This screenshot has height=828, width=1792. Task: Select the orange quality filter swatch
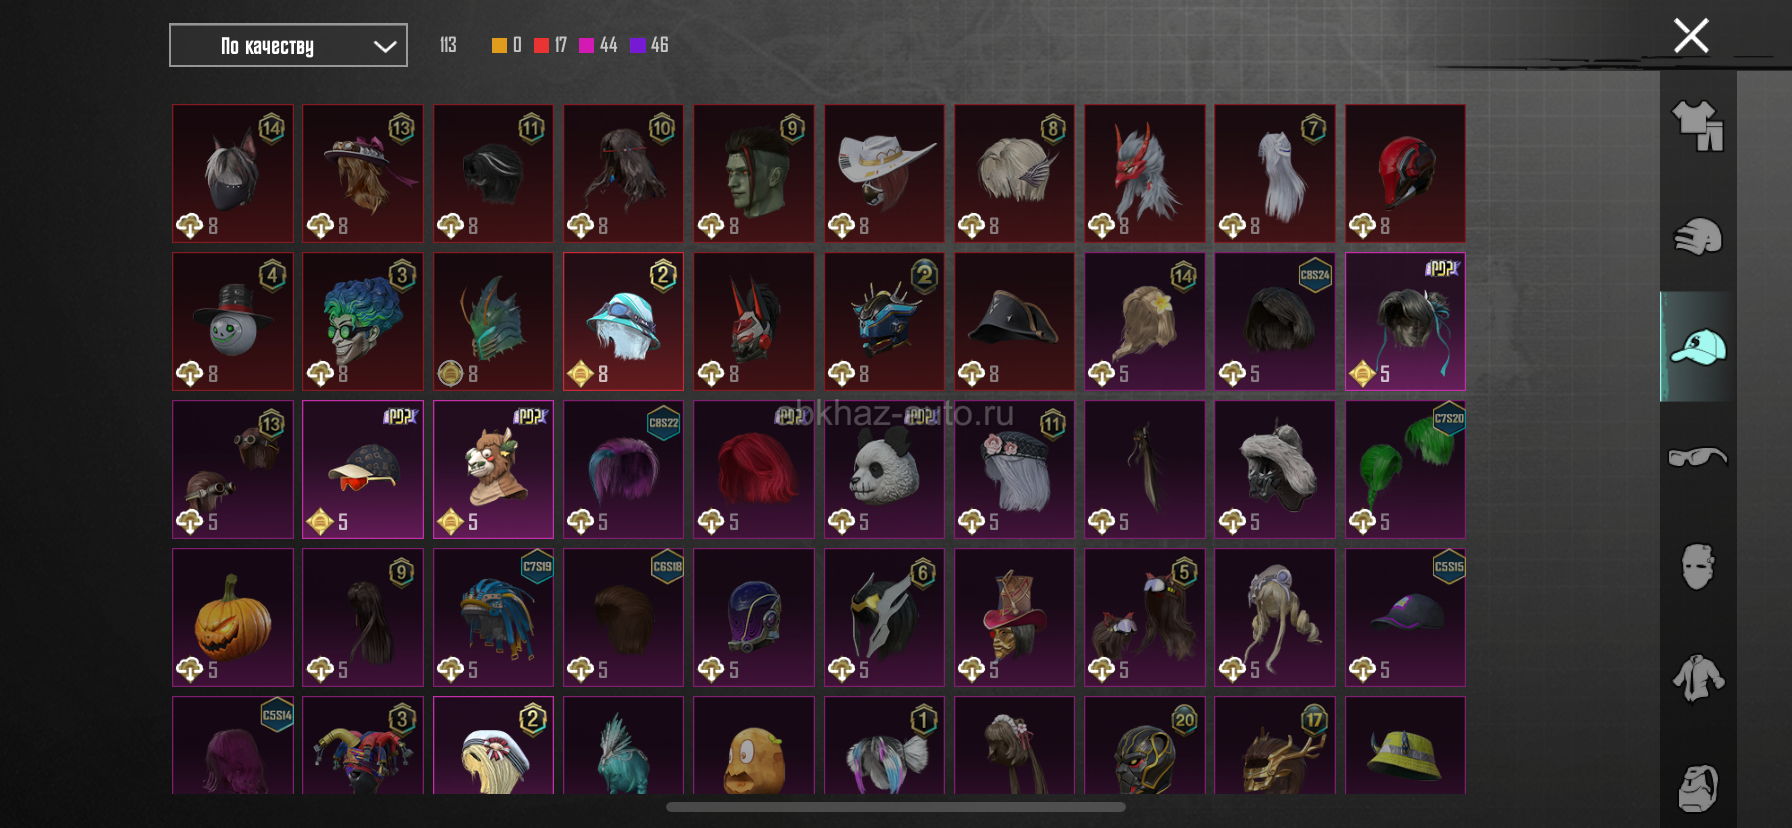499,45
